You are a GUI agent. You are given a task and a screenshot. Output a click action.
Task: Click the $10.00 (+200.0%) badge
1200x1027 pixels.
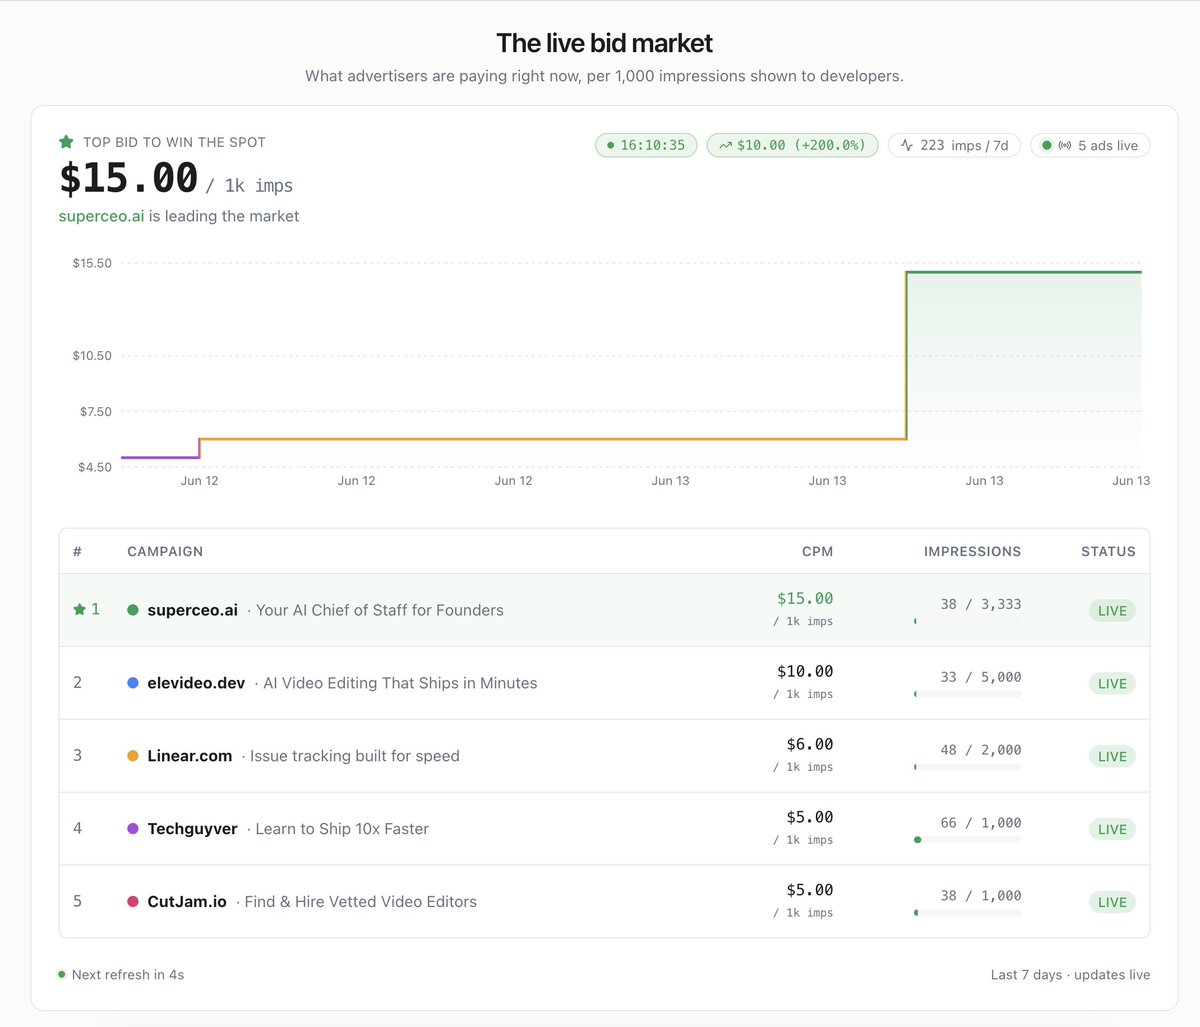click(793, 145)
